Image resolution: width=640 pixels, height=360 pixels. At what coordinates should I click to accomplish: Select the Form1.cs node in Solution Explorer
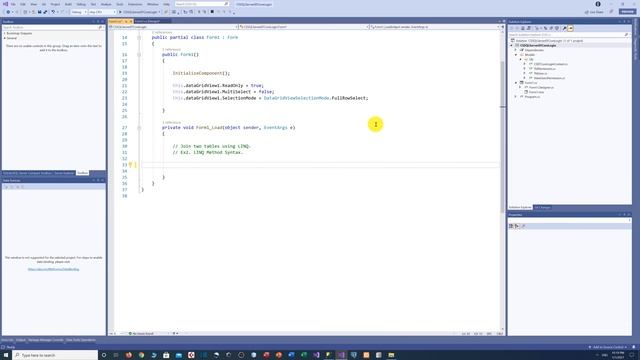pyautogui.click(x=531, y=83)
